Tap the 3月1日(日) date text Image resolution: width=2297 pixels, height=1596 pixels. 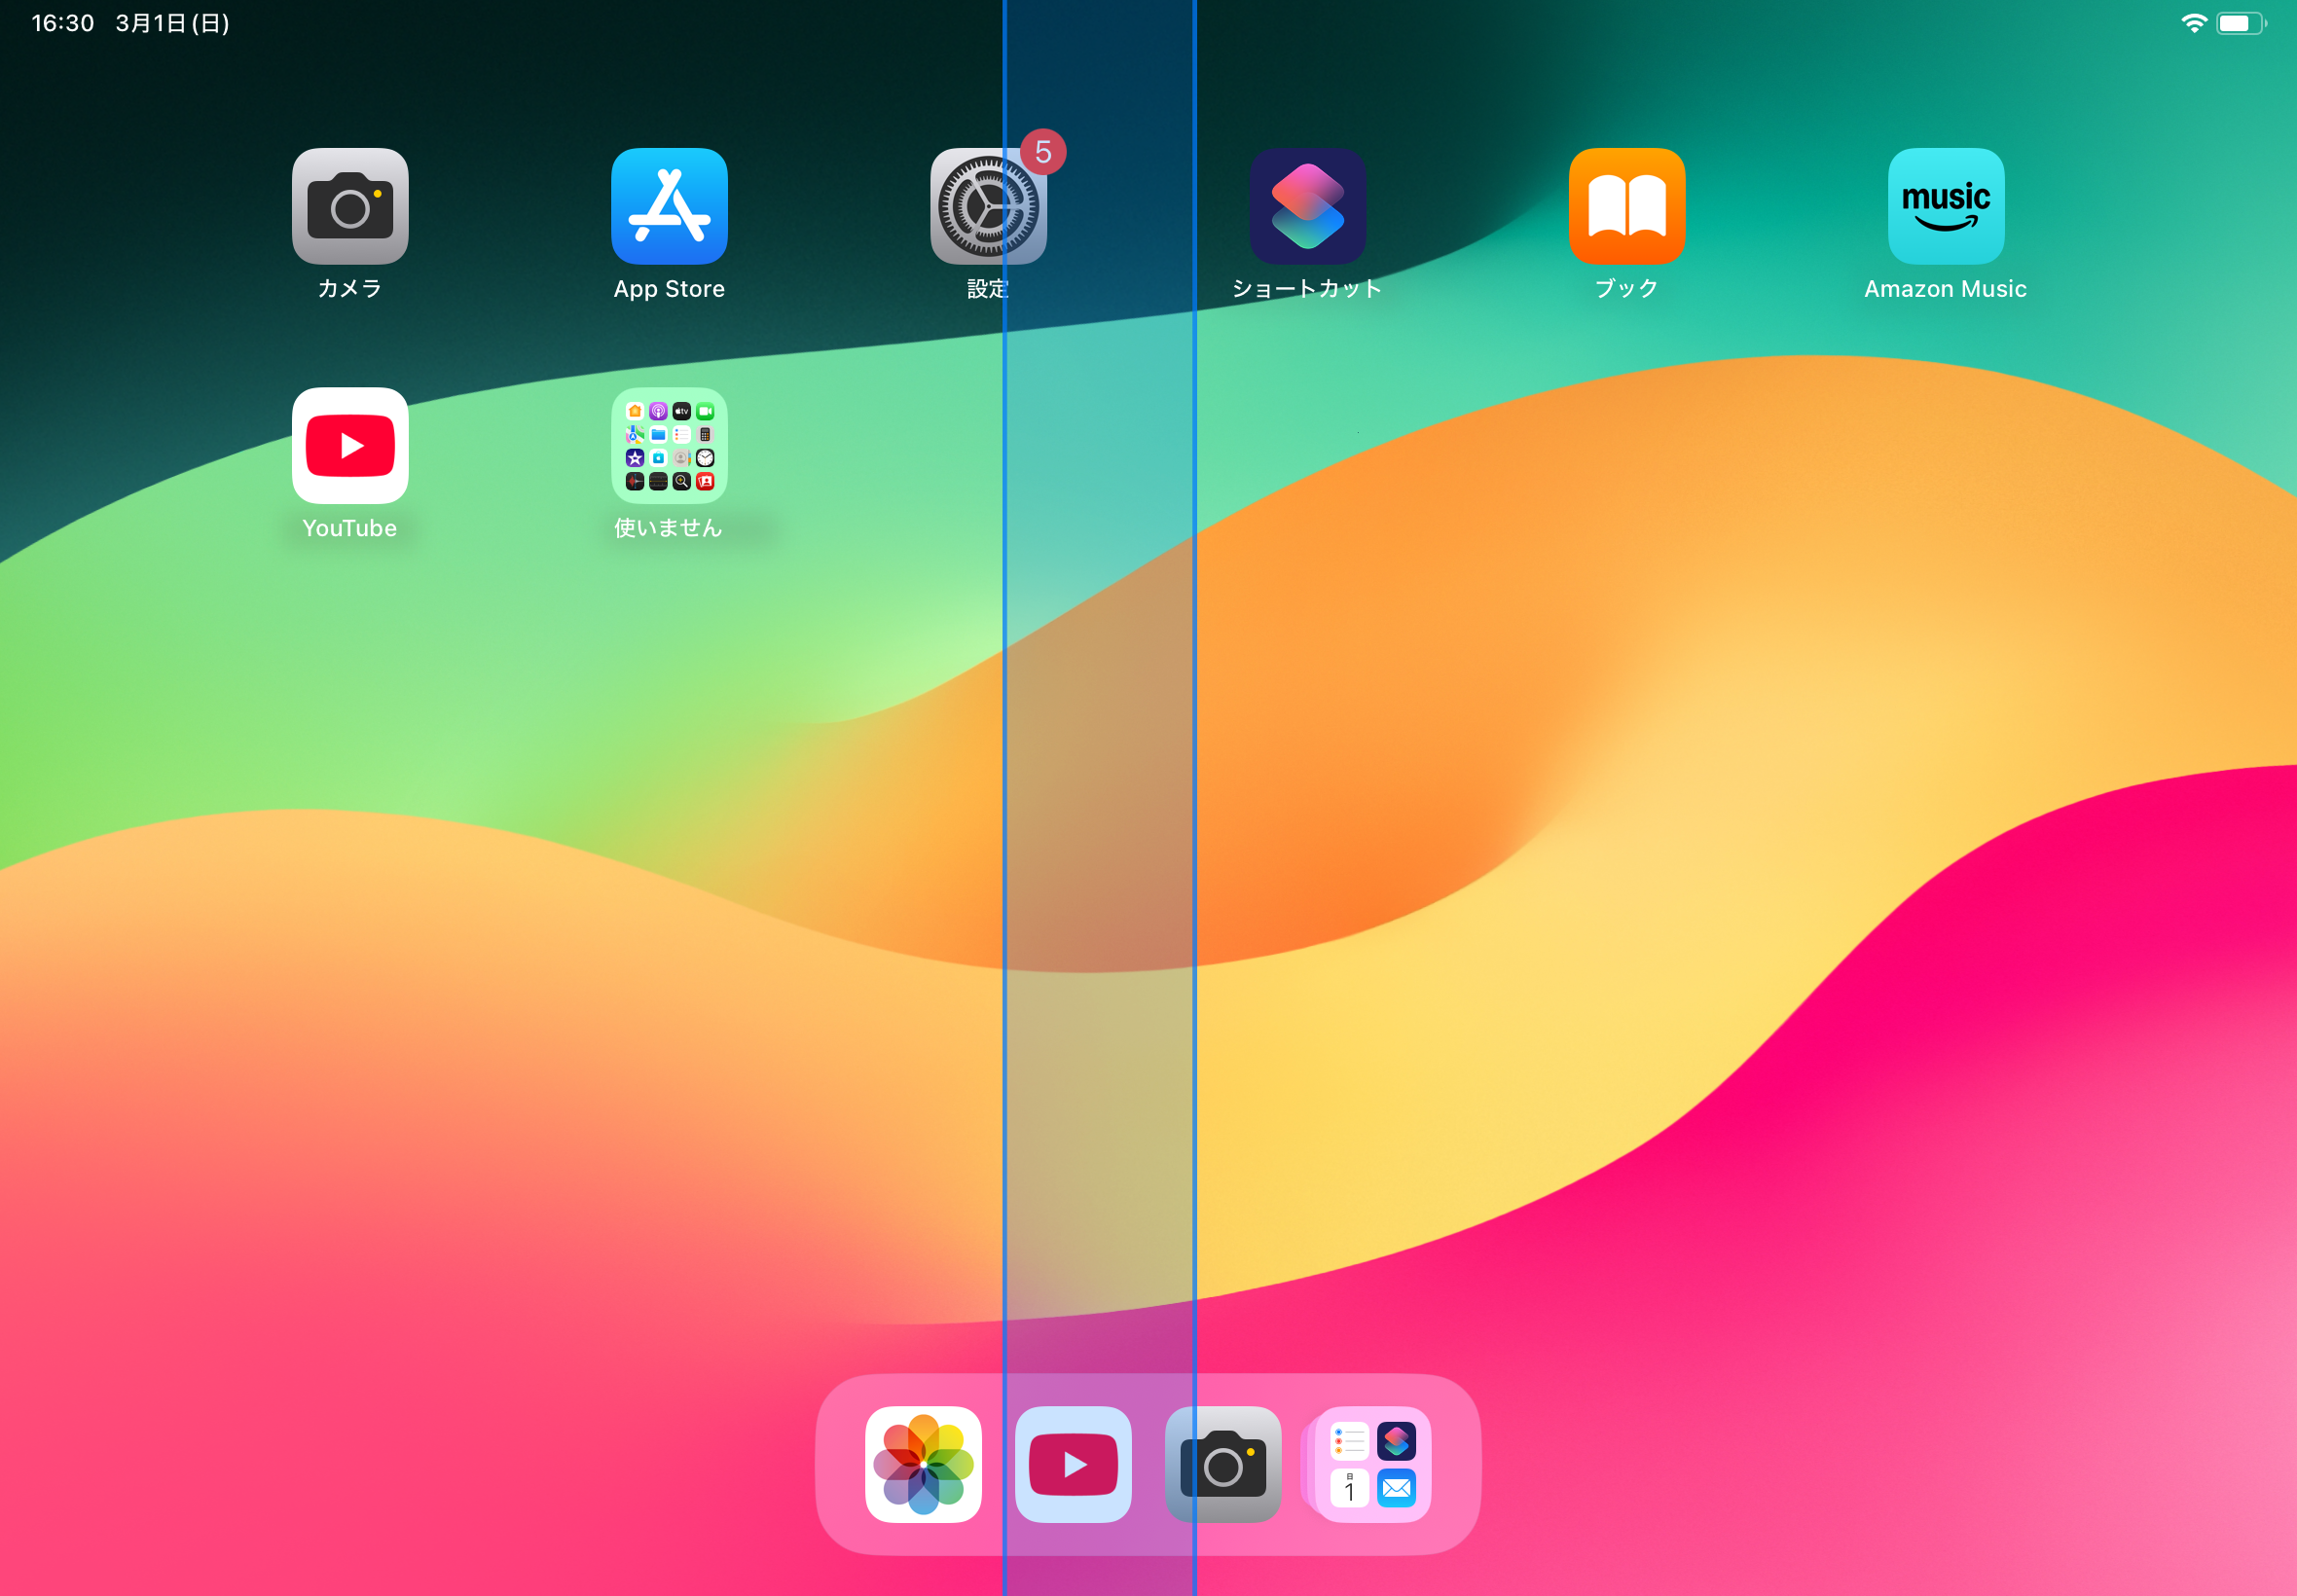pyautogui.click(x=172, y=23)
